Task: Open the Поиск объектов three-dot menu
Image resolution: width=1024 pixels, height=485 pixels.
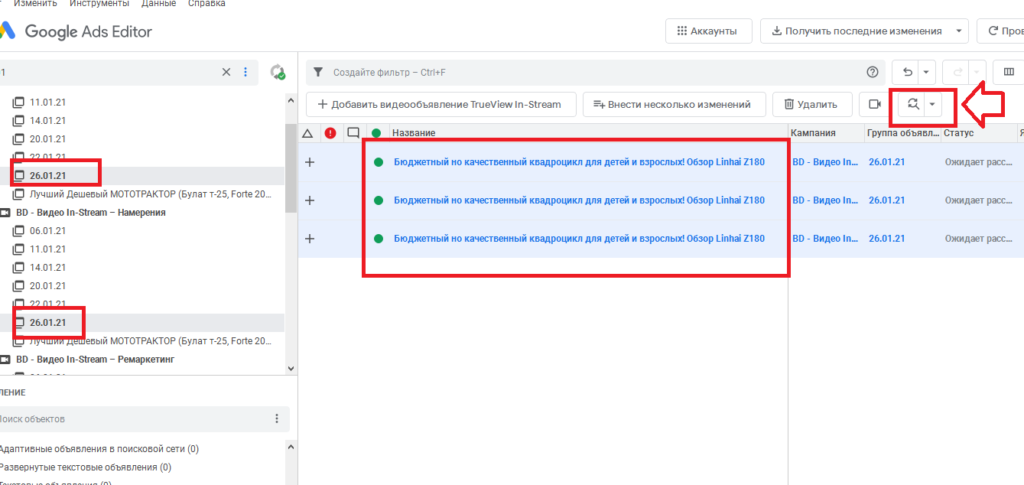Action: pos(277,418)
